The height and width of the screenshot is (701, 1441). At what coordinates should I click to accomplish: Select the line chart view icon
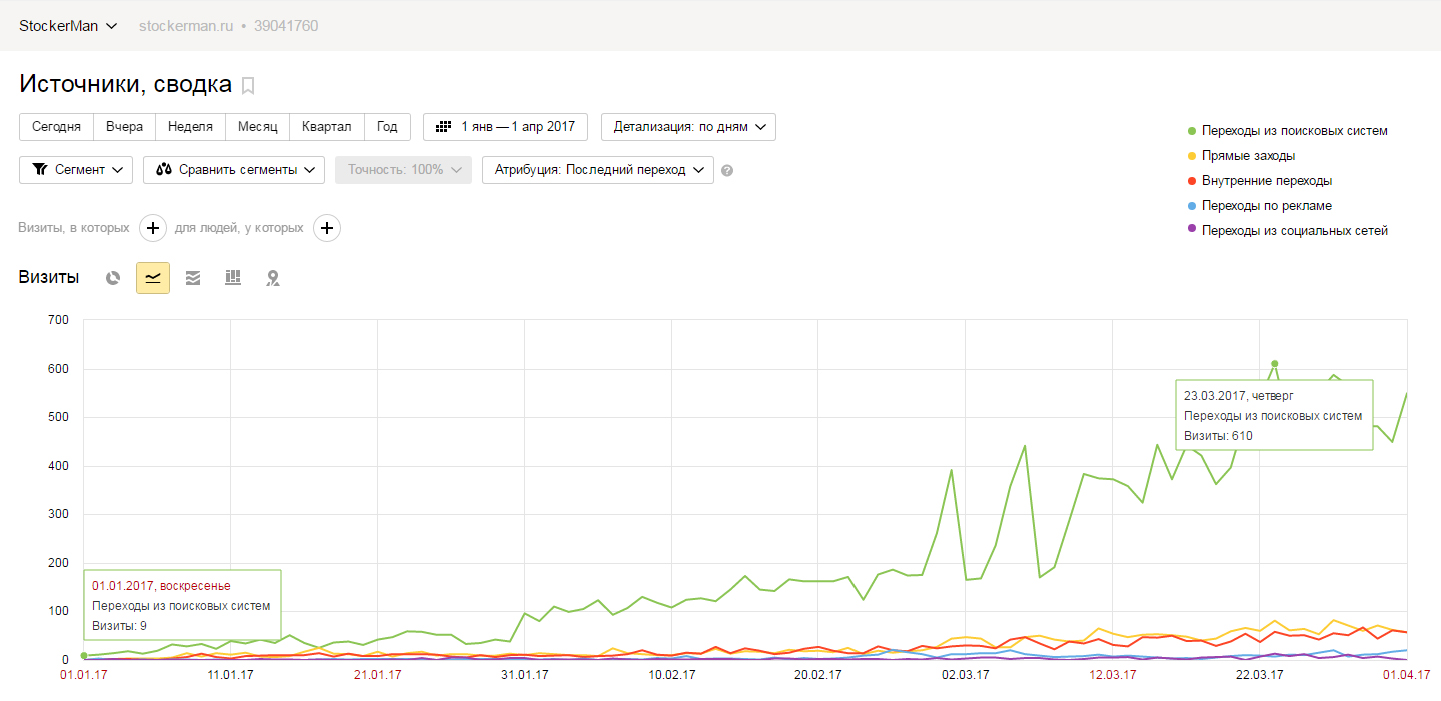click(x=153, y=278)
